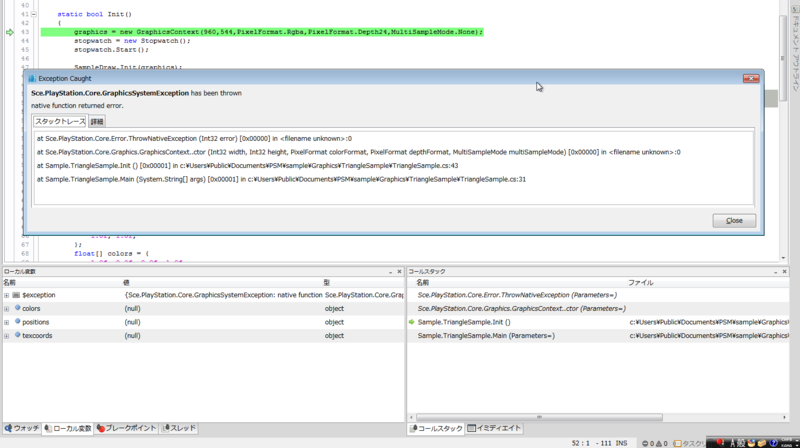The image size is (800, 448).
Task: Select the コールスタック bottom tab
Action: click(x=436, y=428)
